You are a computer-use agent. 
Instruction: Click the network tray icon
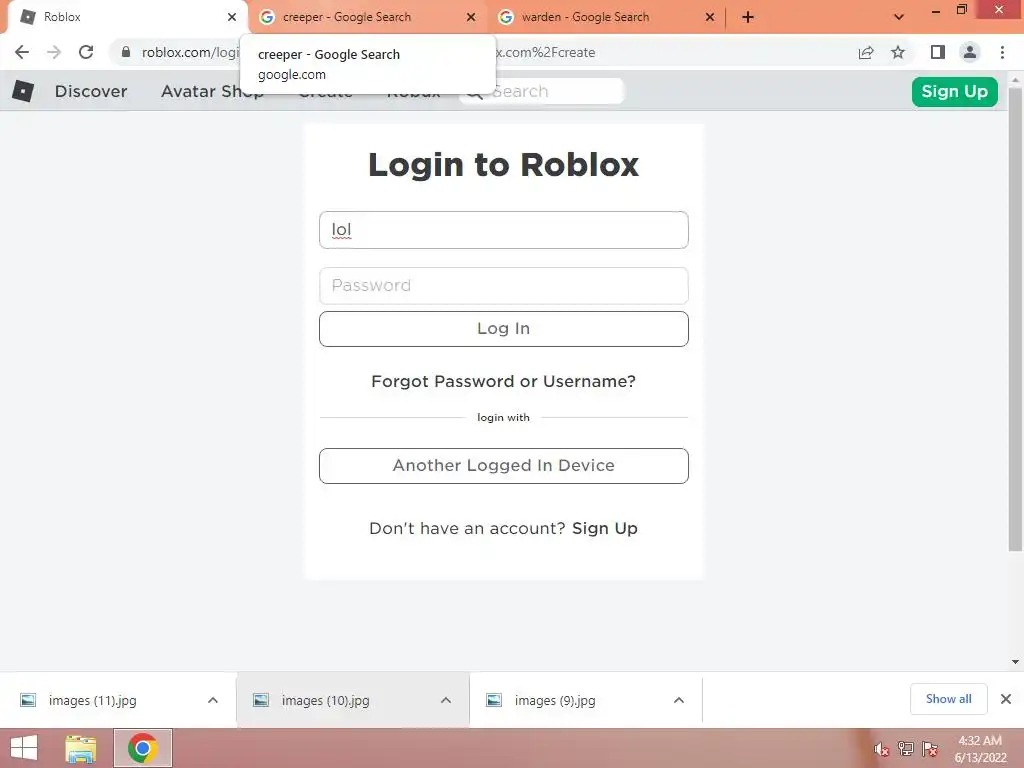point(906,749)
